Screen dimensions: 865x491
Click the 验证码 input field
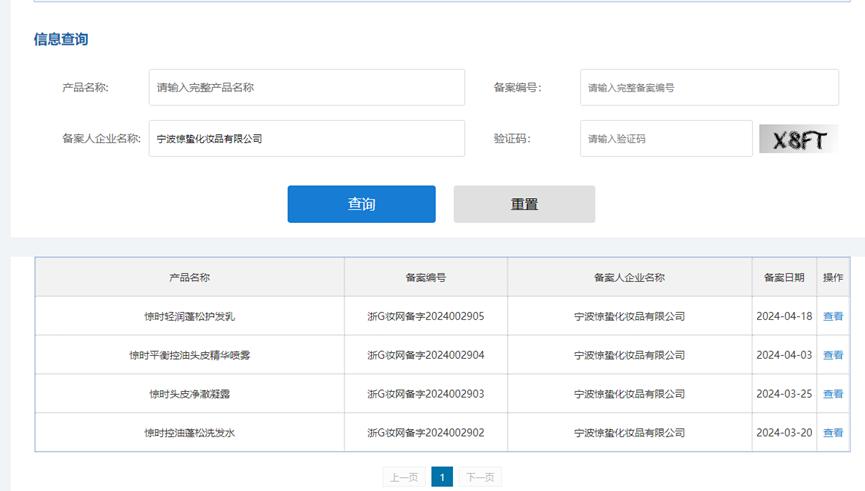[666, 138]
